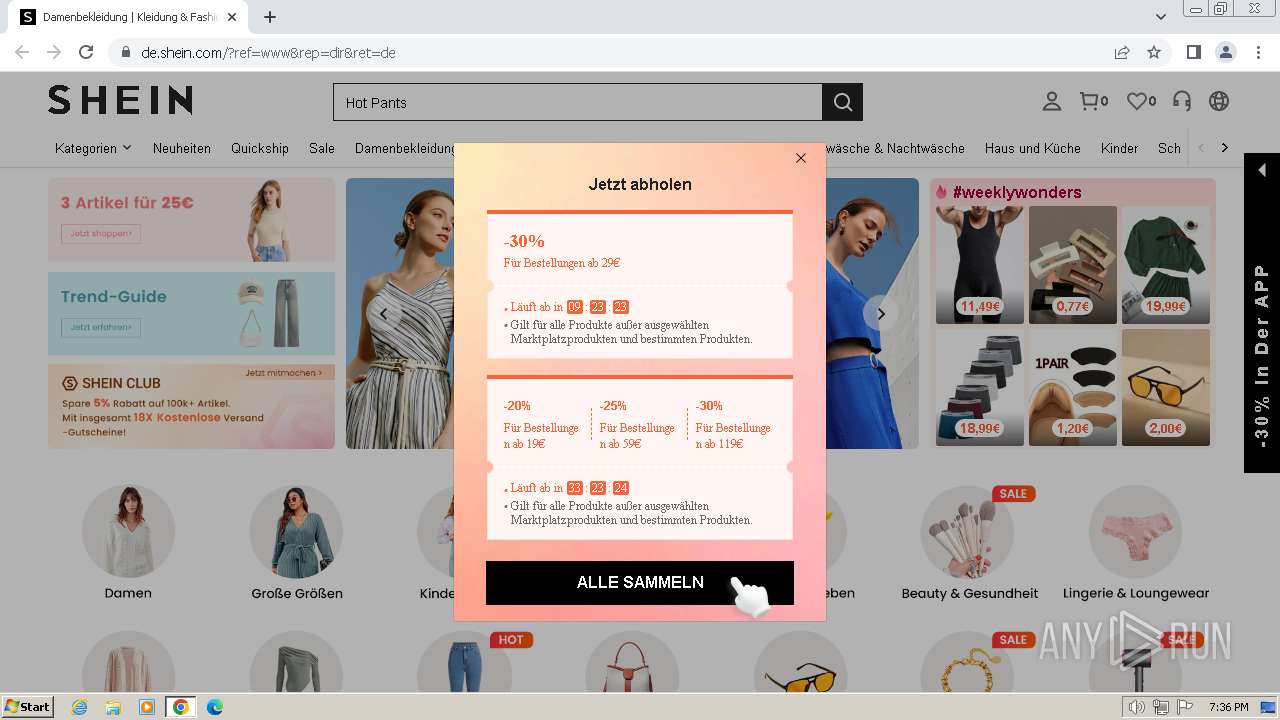Image resolution: width=1280 pixels, height=720 pixels.
Task: Open the Damen category circle
Action: click(x=128, y=532)
